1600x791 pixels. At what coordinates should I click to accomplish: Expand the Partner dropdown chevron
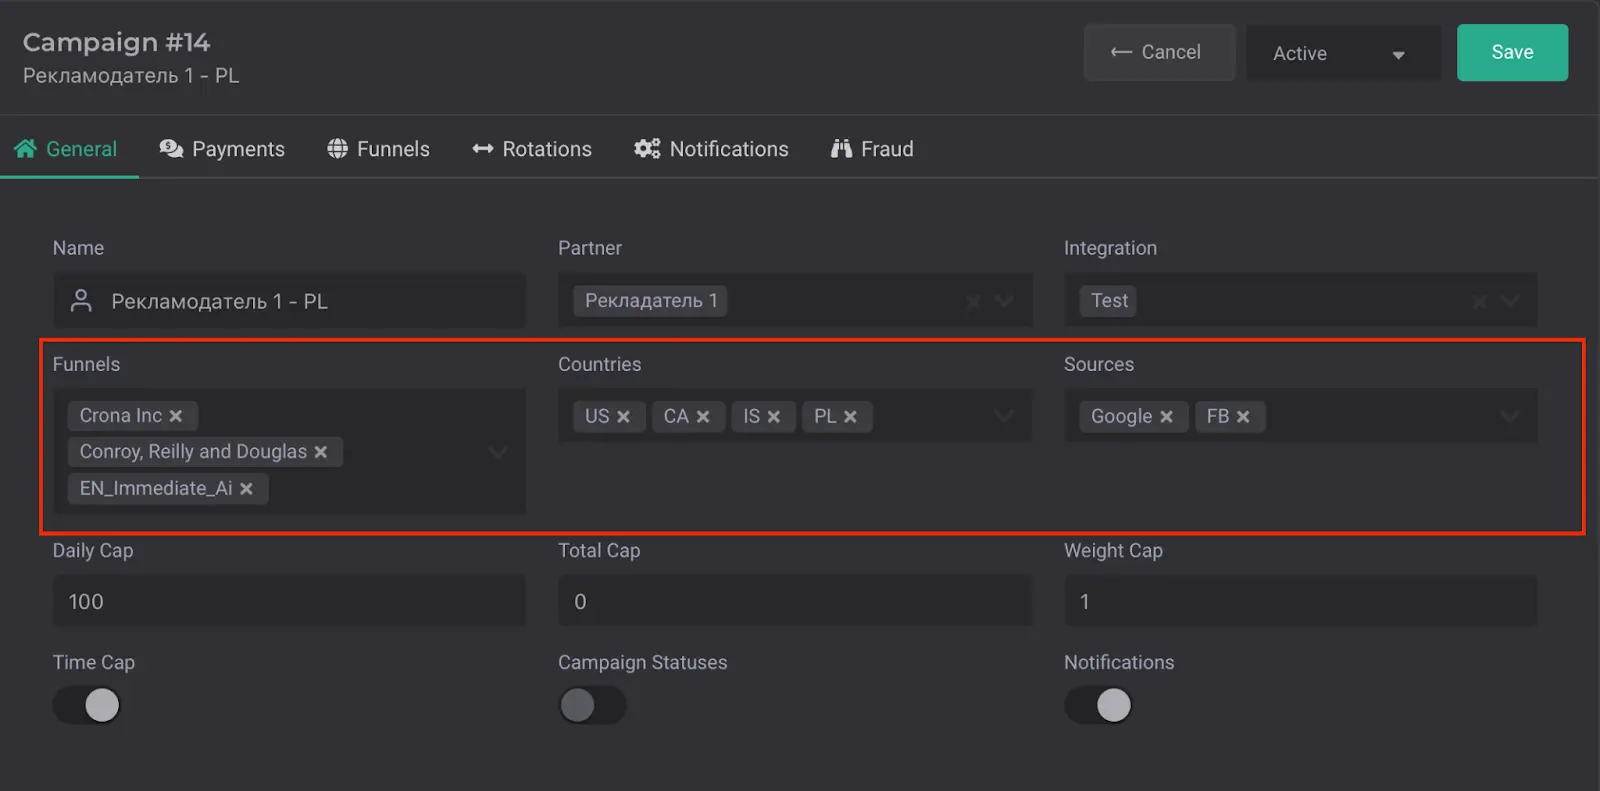click(x=1005, y=301)
